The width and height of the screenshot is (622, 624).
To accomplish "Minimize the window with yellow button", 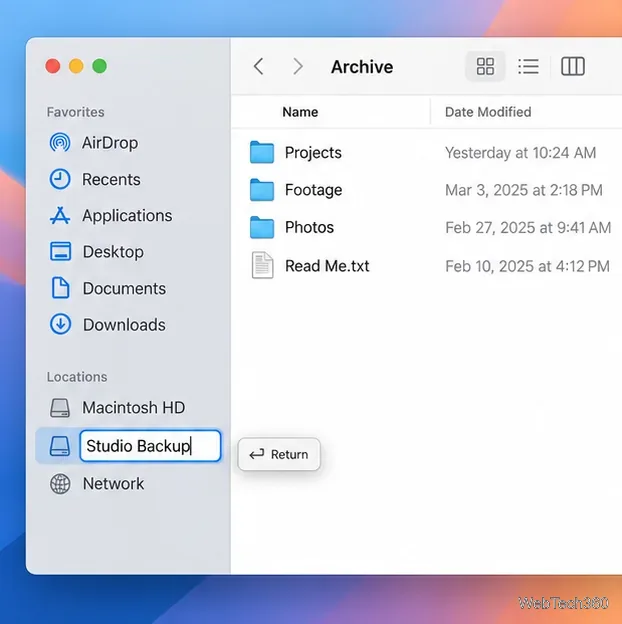I will click(x=76, y=66).
